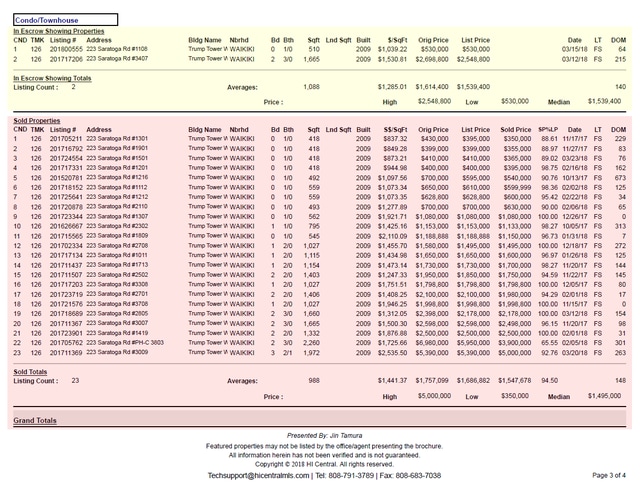This screenshot has height=494, width=640.
Task: Click the Sold Totals heading
Action: [29, 370]
